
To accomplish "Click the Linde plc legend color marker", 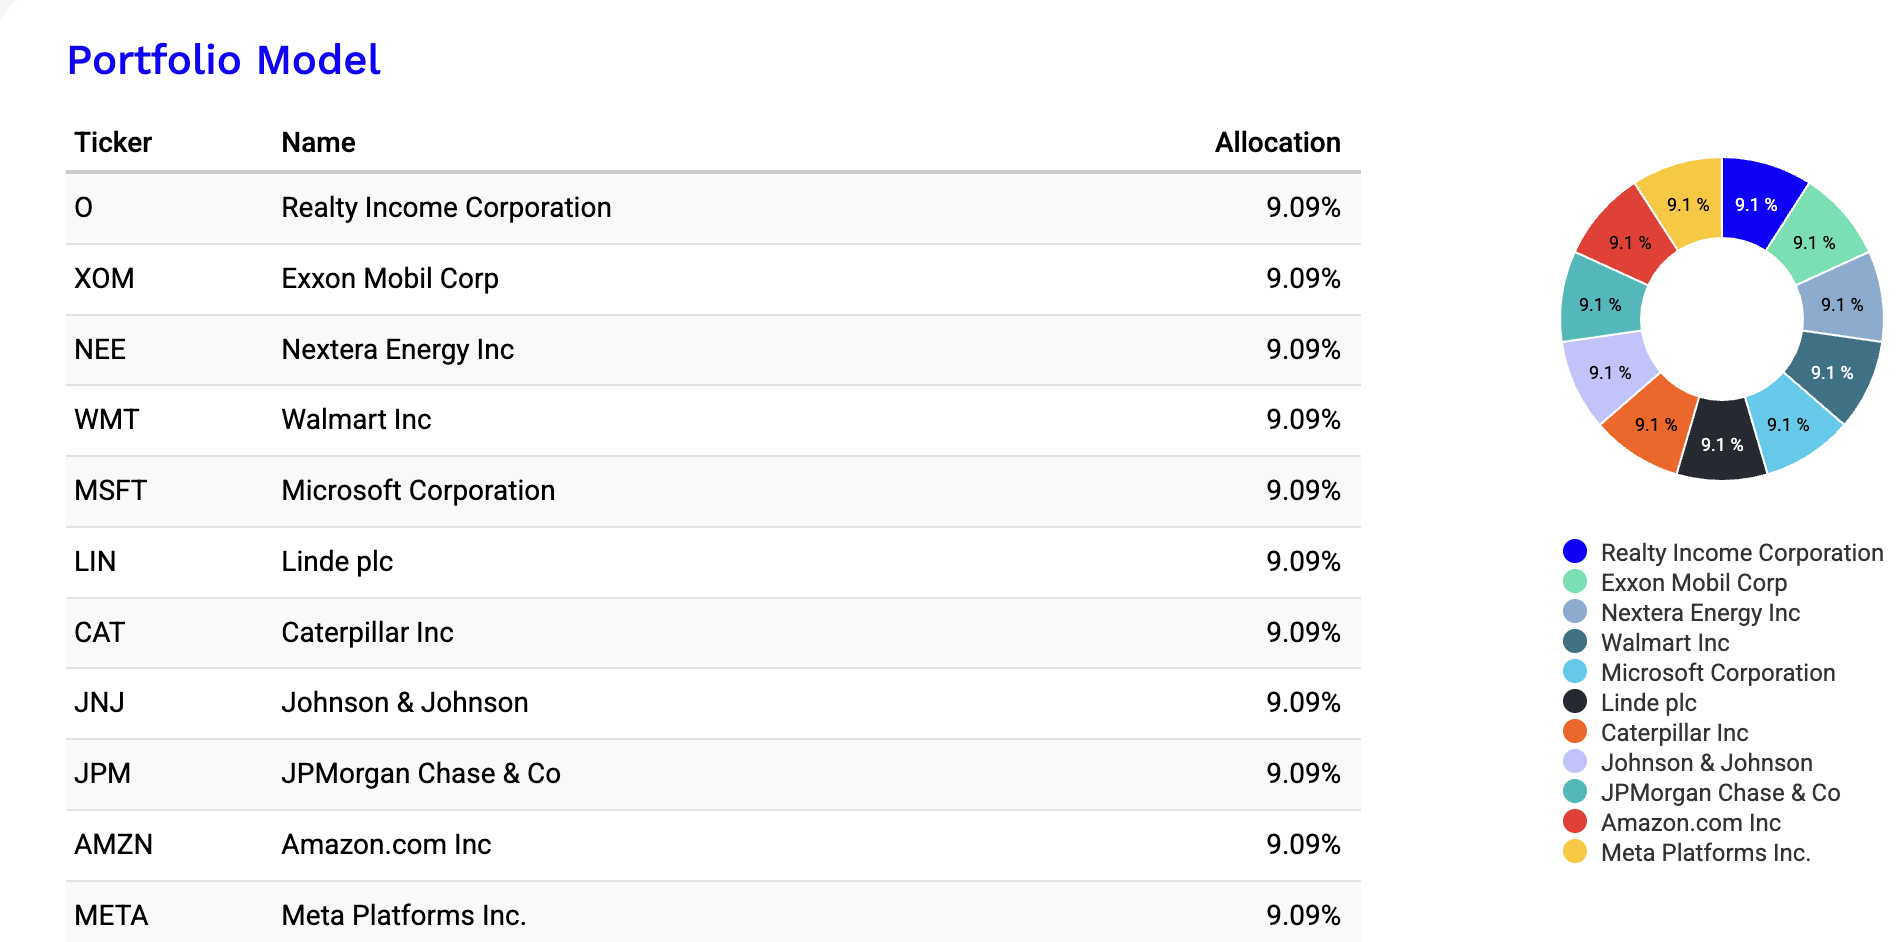I will pos(1575,701).
